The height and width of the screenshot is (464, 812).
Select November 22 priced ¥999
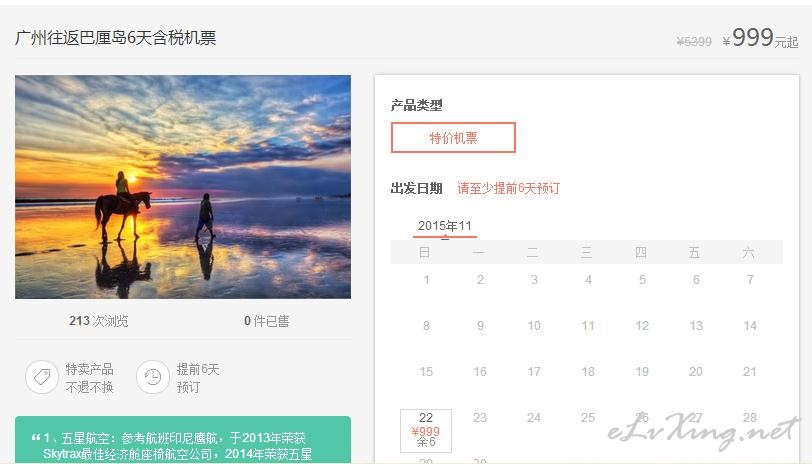[x=426, y=430]
